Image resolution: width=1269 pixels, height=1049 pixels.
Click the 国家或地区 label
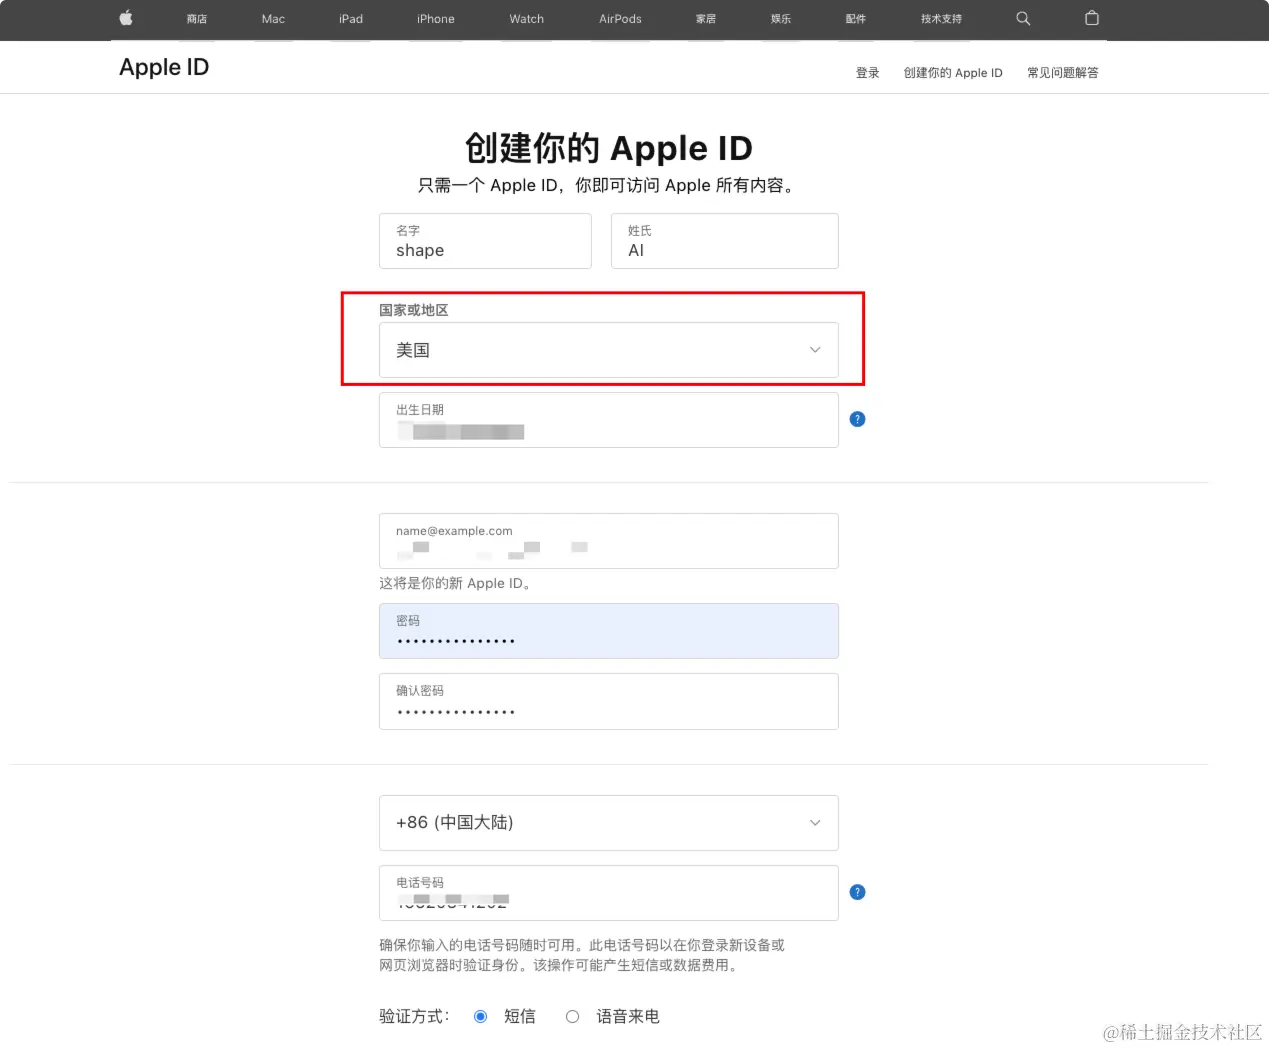414,310
